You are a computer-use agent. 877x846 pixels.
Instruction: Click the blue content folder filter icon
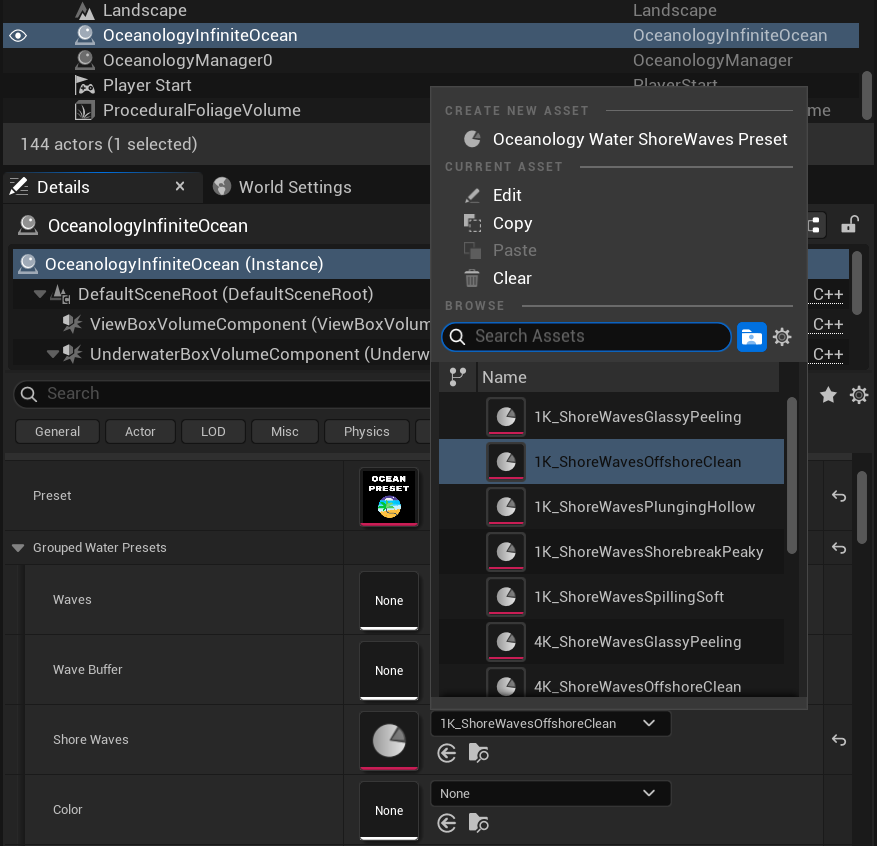[751, 337]
